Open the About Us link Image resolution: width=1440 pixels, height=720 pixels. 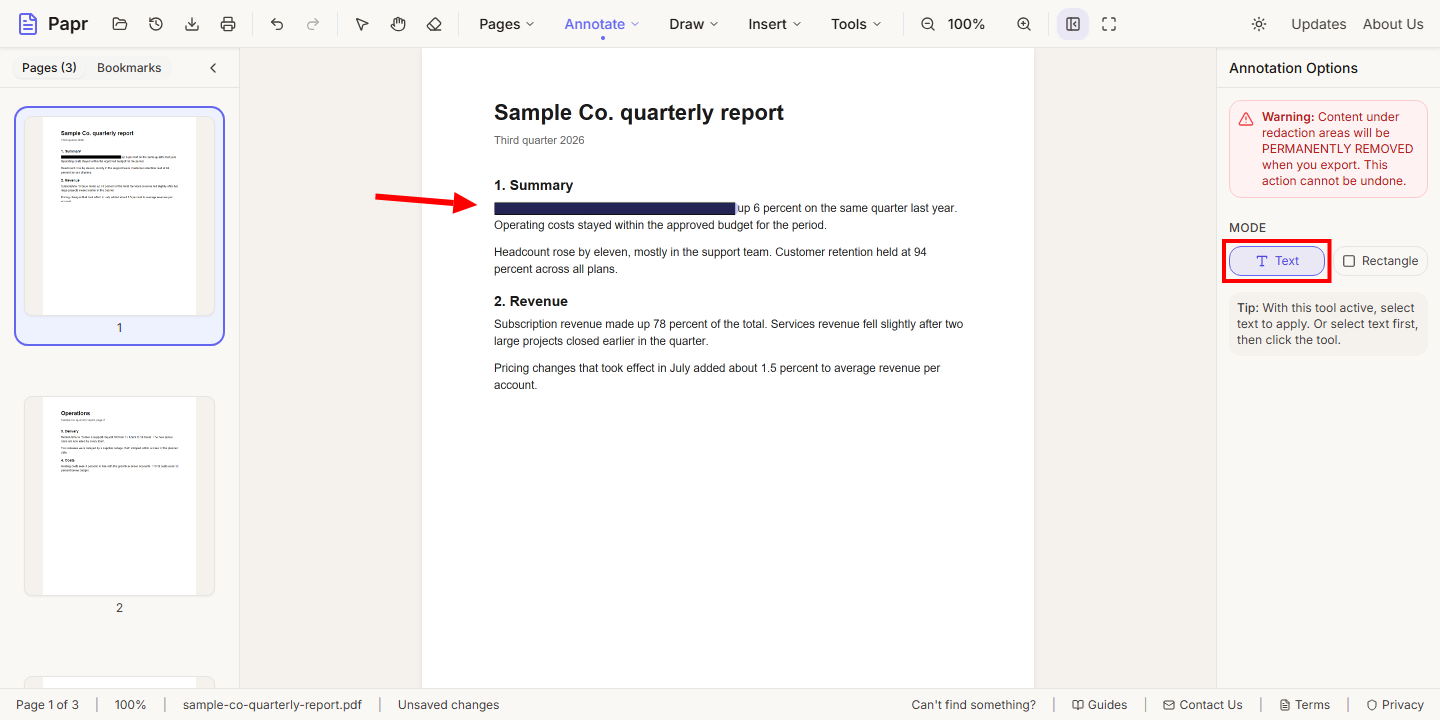[x=1393, y=24]
